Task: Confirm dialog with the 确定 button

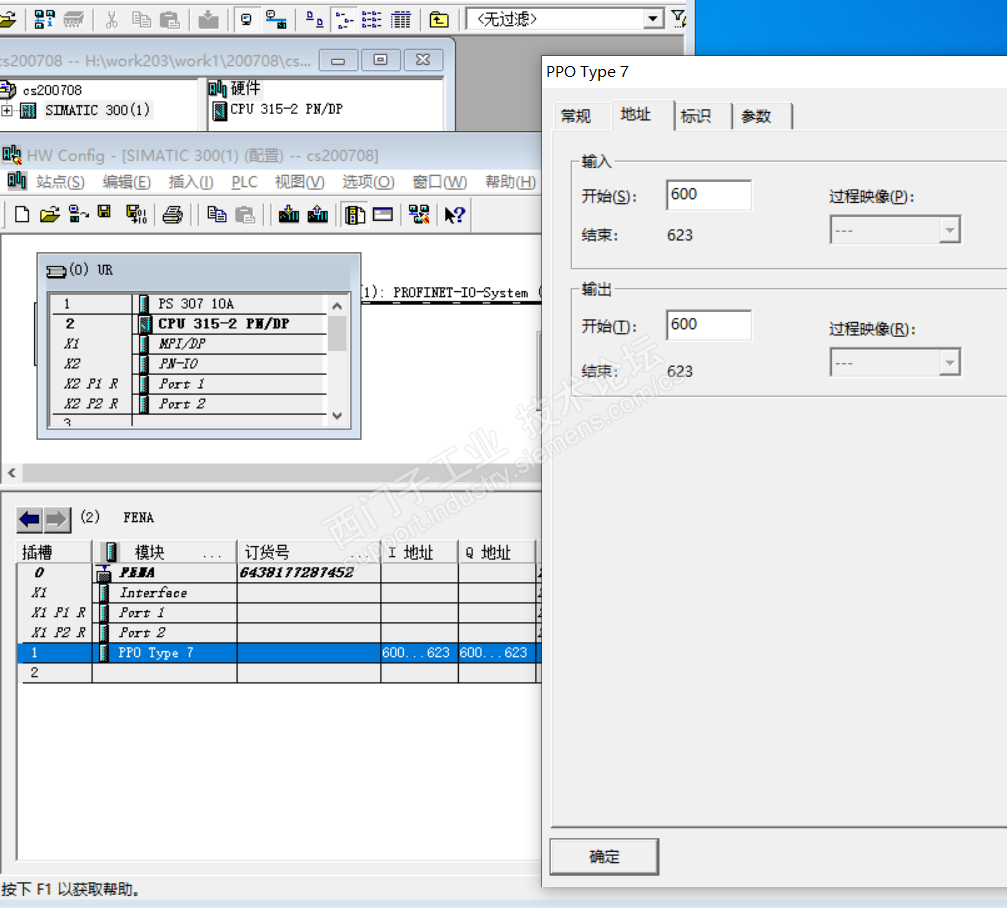Action: click(604, 856)
